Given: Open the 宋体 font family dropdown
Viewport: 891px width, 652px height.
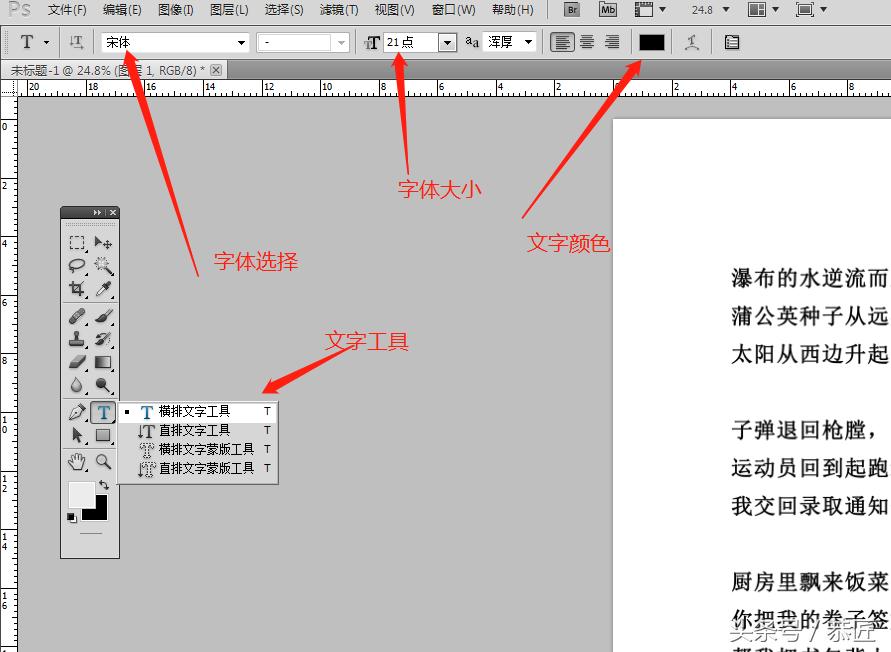Looking at the screenshot, I should pos(240,42).
